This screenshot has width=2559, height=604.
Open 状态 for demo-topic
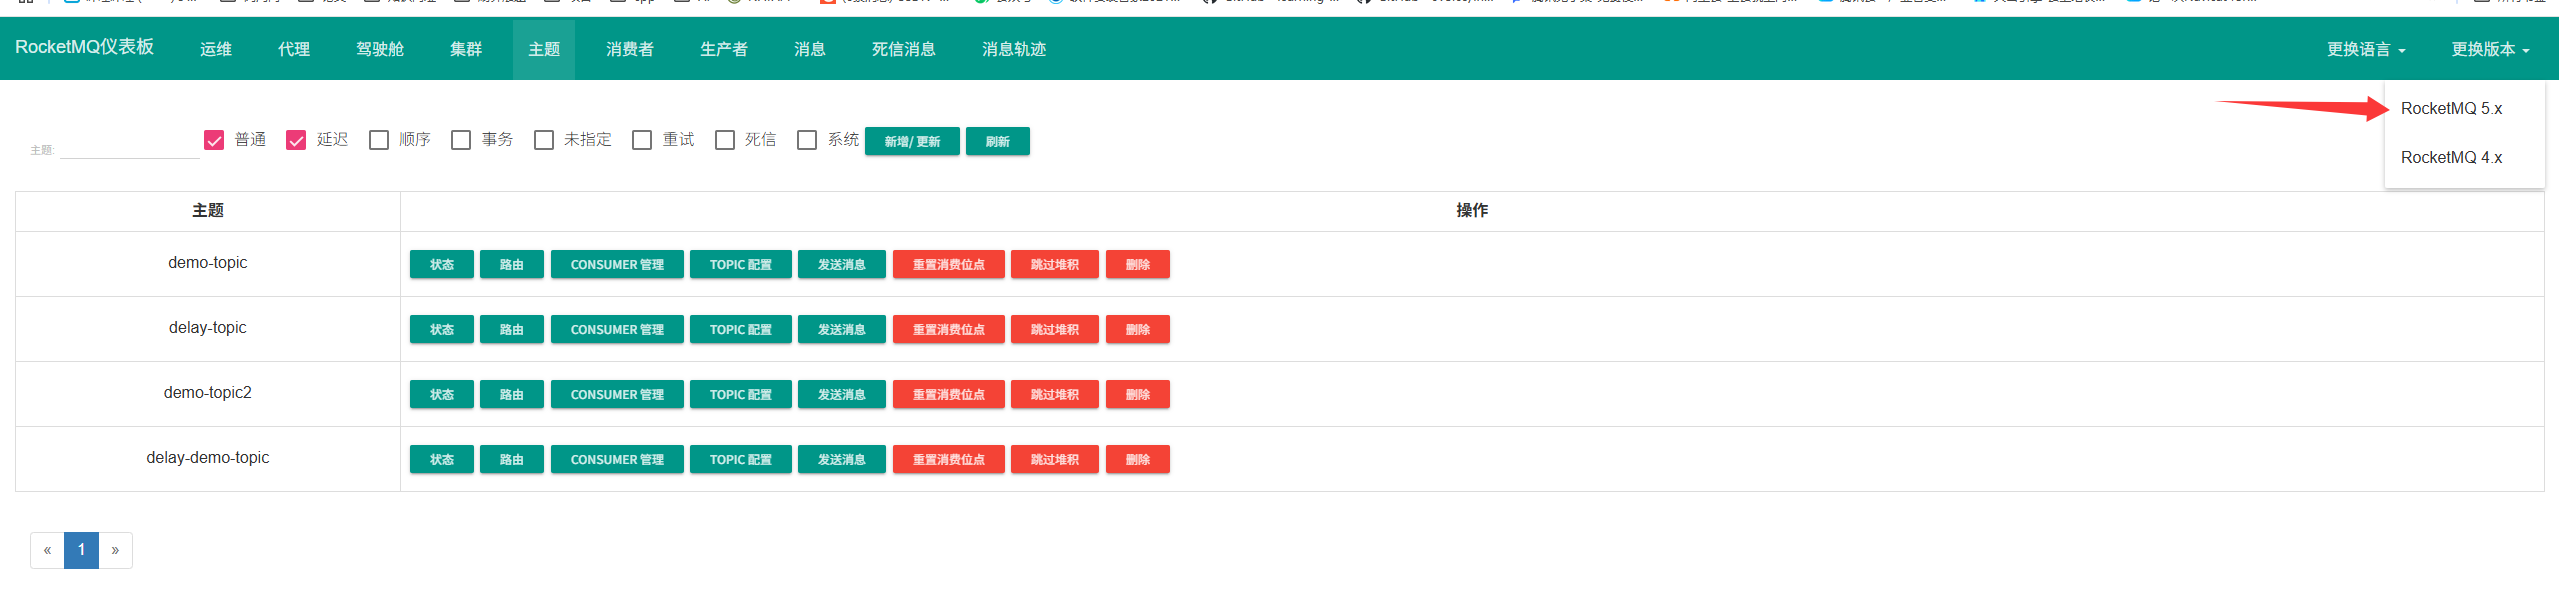(x=442, y=264)
